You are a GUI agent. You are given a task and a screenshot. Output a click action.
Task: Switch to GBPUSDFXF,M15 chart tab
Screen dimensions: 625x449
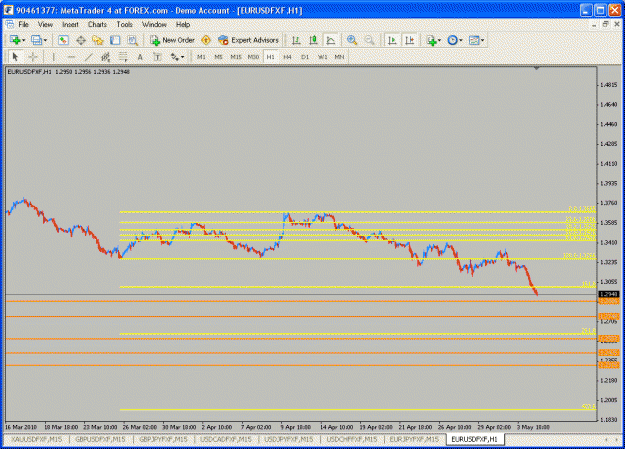point(100,439)
